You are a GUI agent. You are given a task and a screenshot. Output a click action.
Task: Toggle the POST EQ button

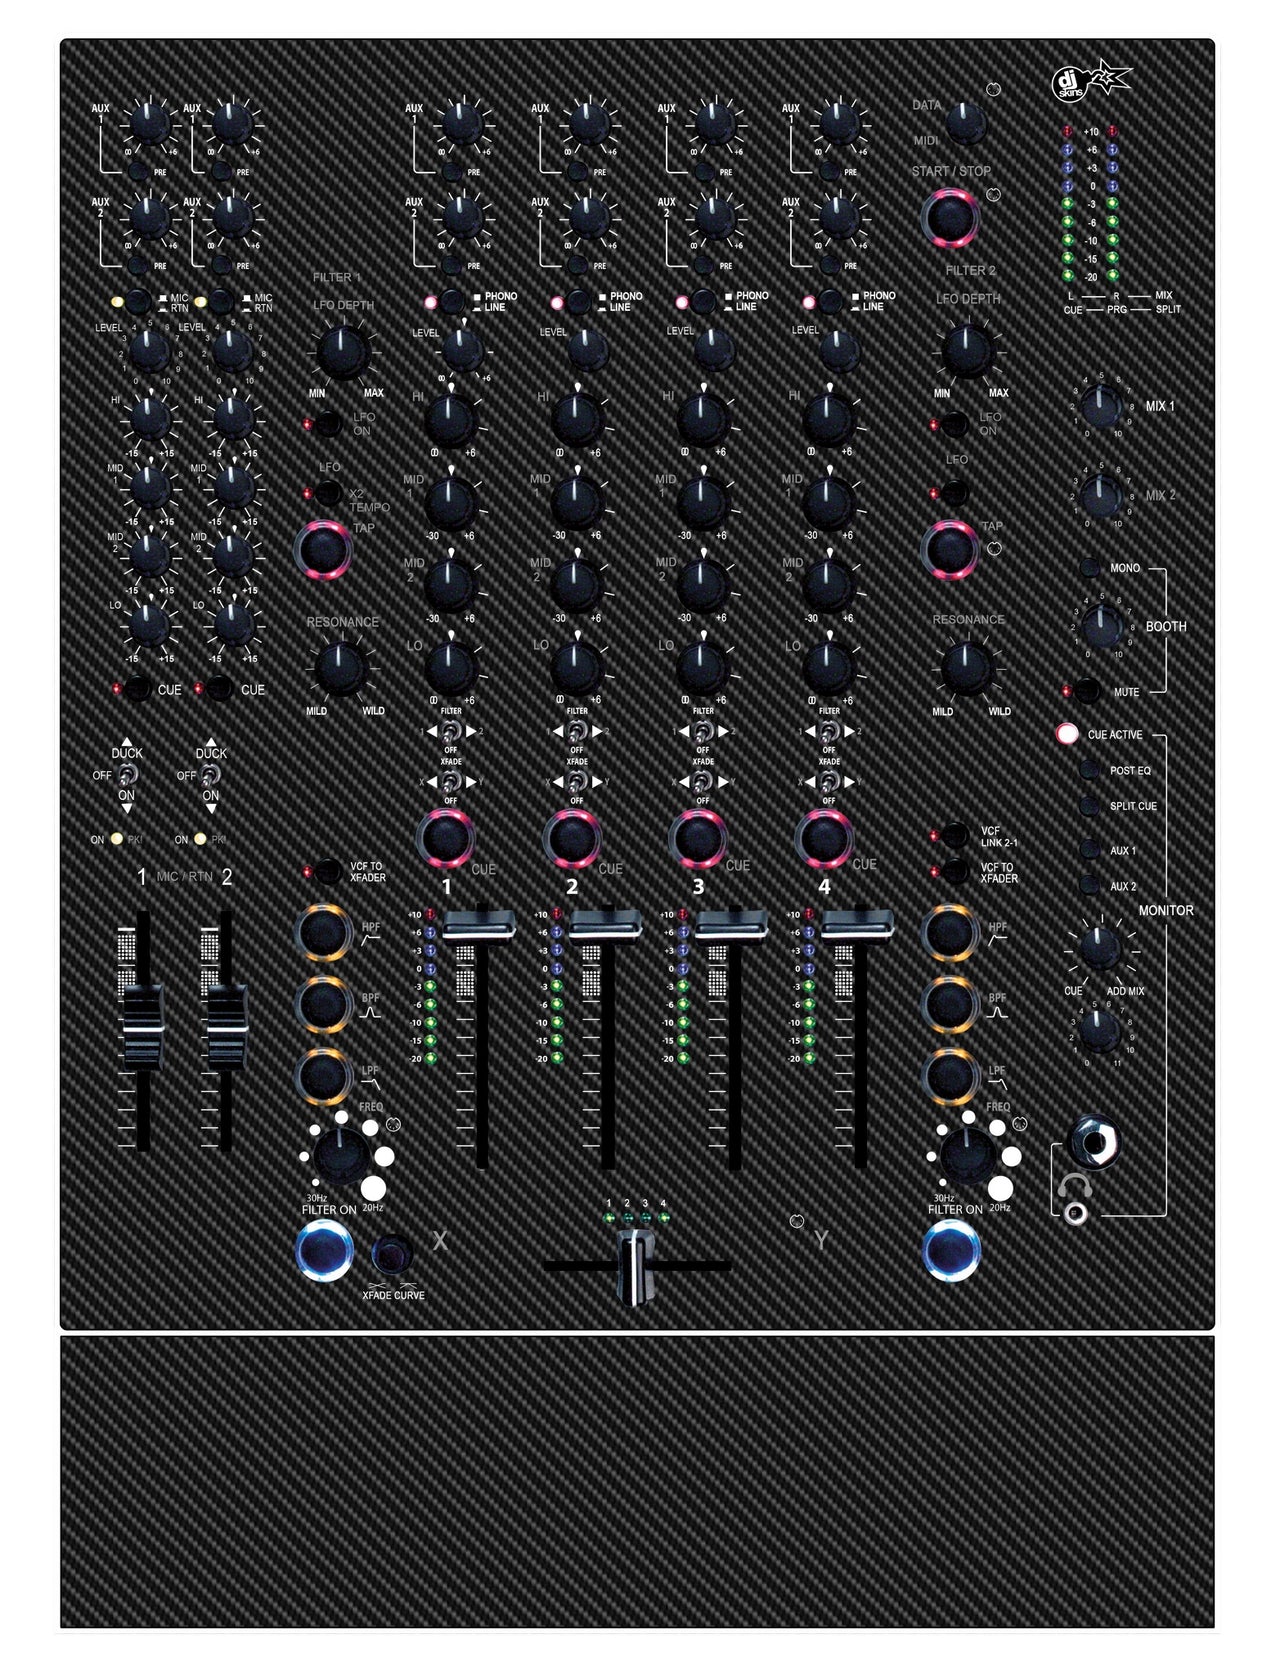click(1090, 770)
